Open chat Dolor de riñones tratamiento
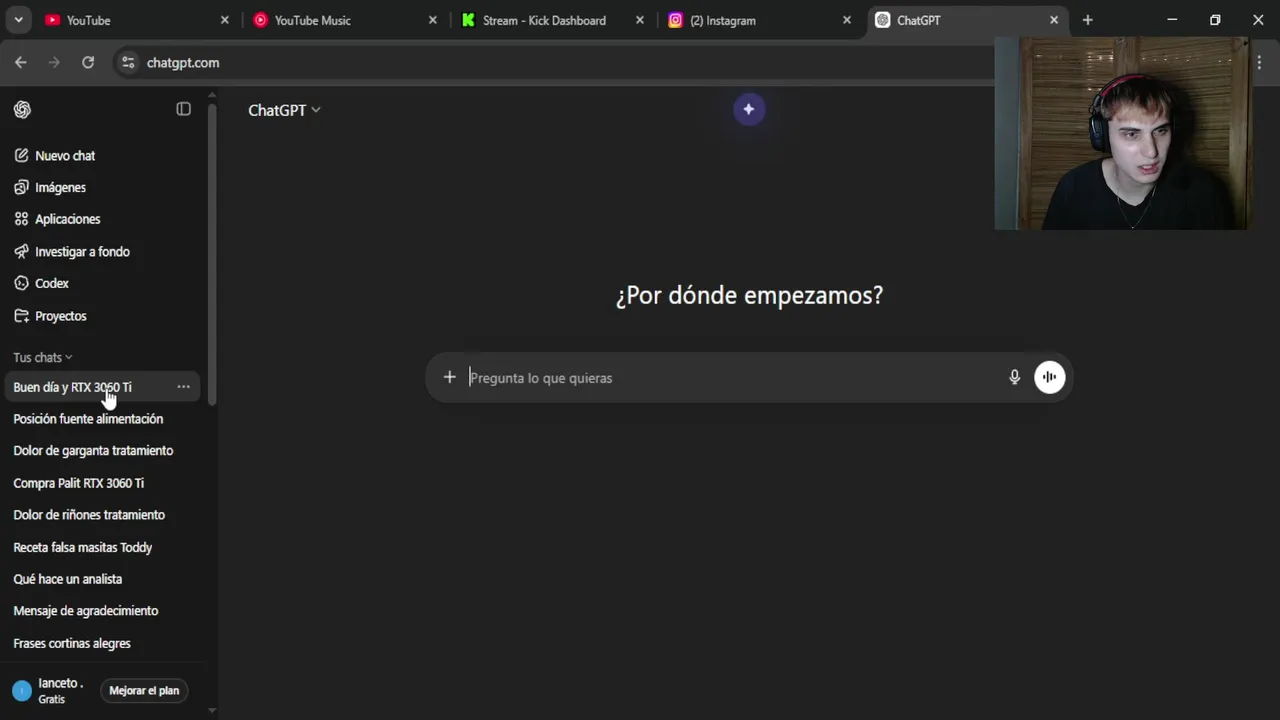Screen dimensions: 1280x720 point(100,515)
